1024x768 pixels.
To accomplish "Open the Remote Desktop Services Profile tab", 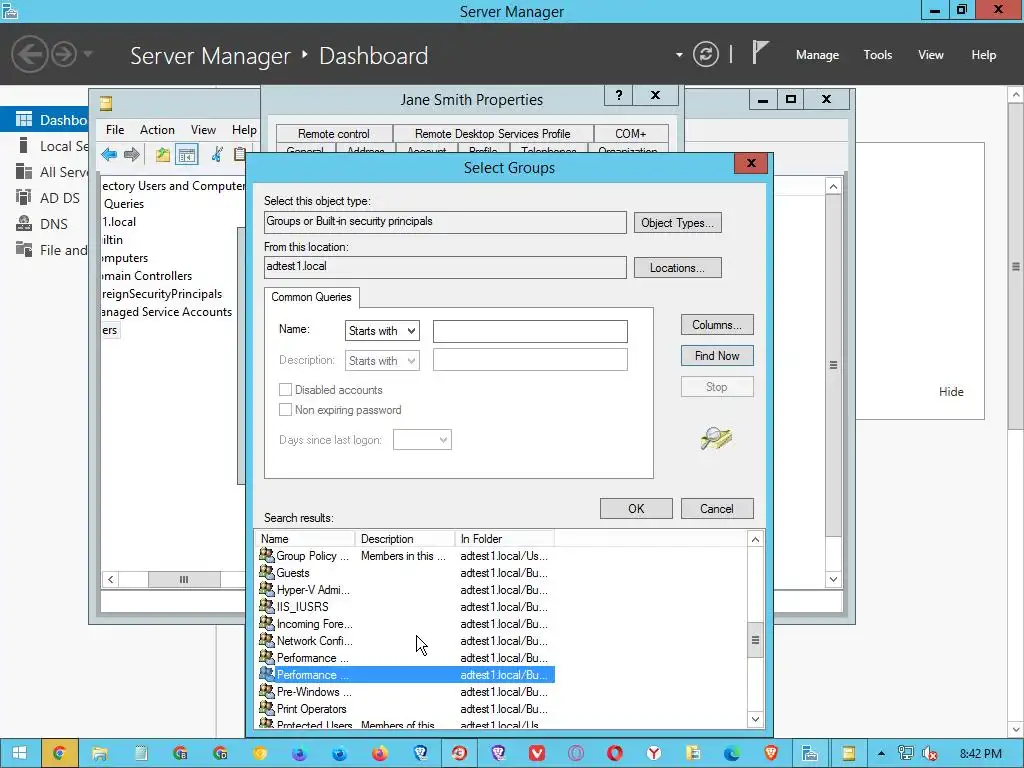I will [492, 133].
